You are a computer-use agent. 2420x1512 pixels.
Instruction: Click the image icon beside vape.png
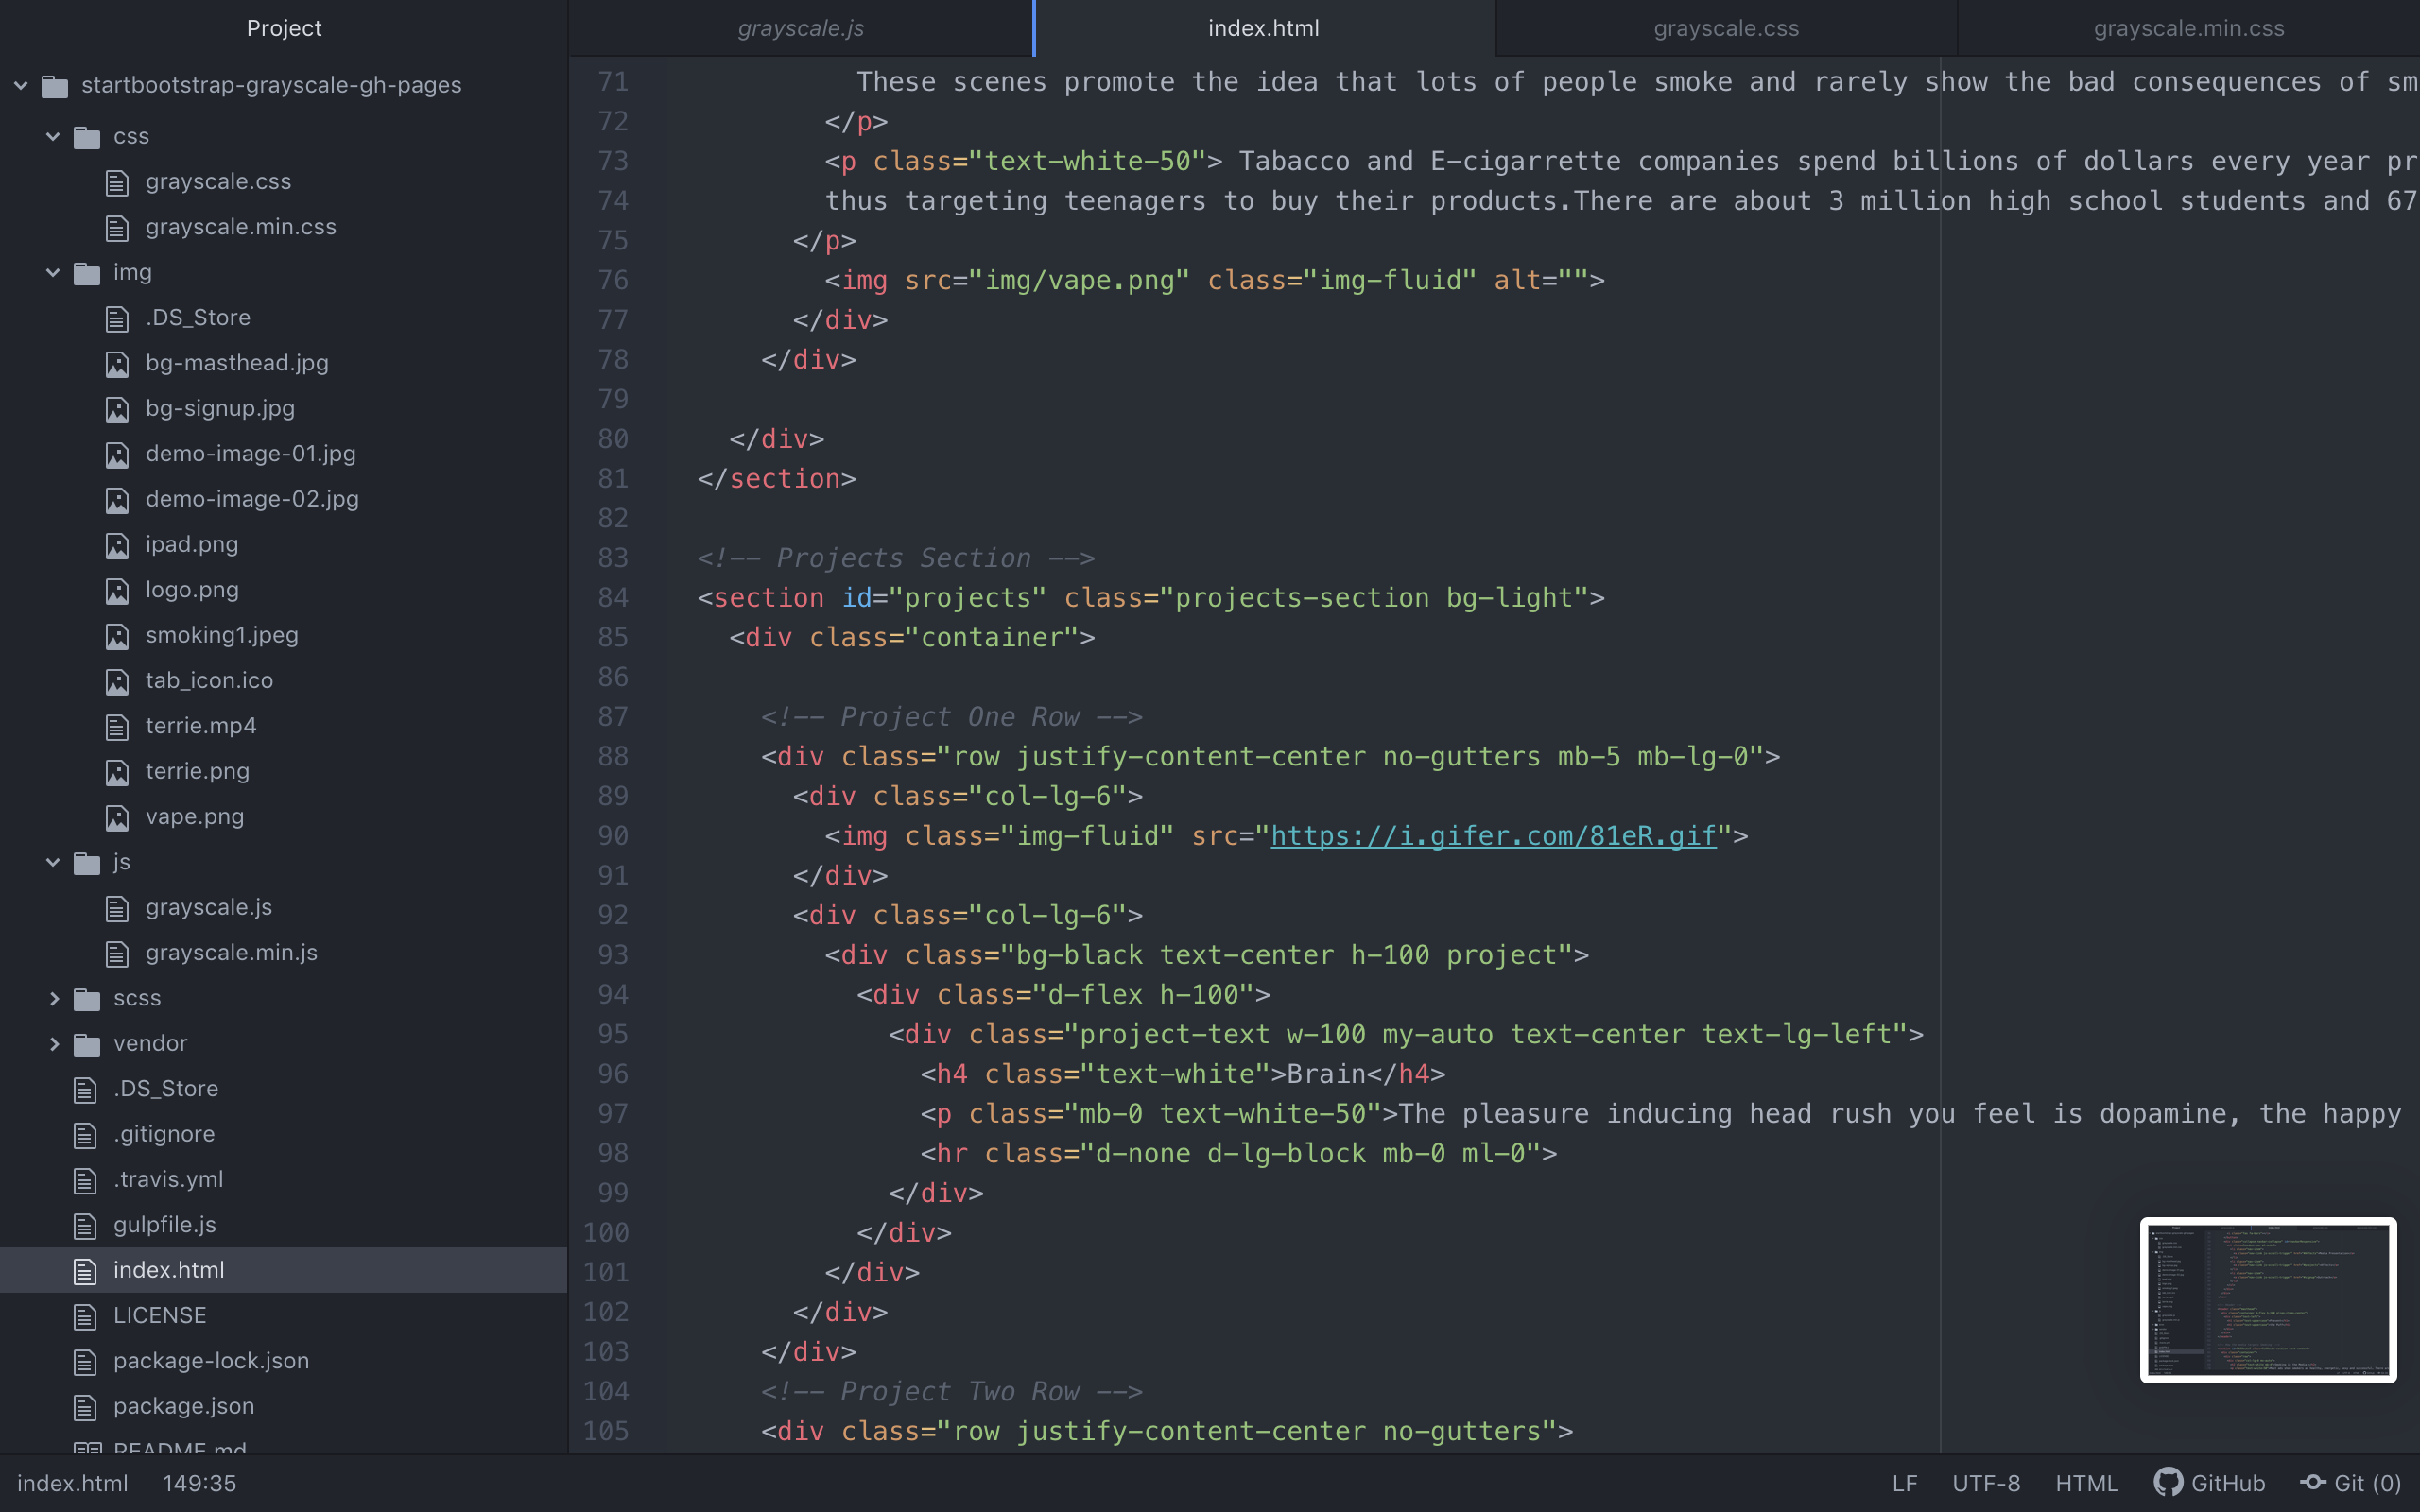[117, 817]
